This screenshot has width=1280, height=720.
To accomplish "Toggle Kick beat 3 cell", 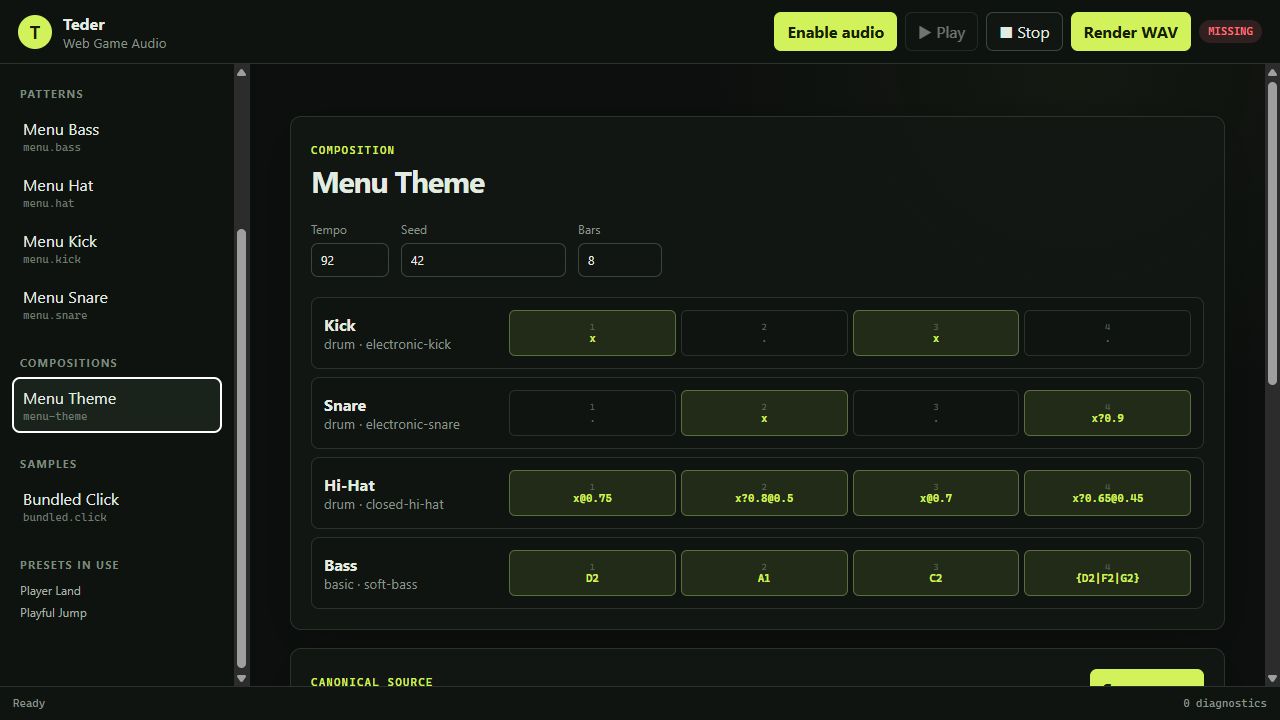I will [936, 333].
